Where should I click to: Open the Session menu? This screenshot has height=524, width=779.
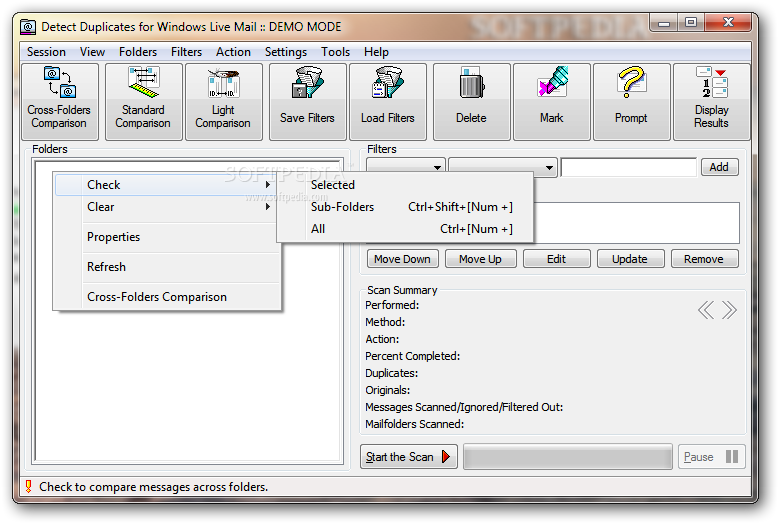(46, 52)
